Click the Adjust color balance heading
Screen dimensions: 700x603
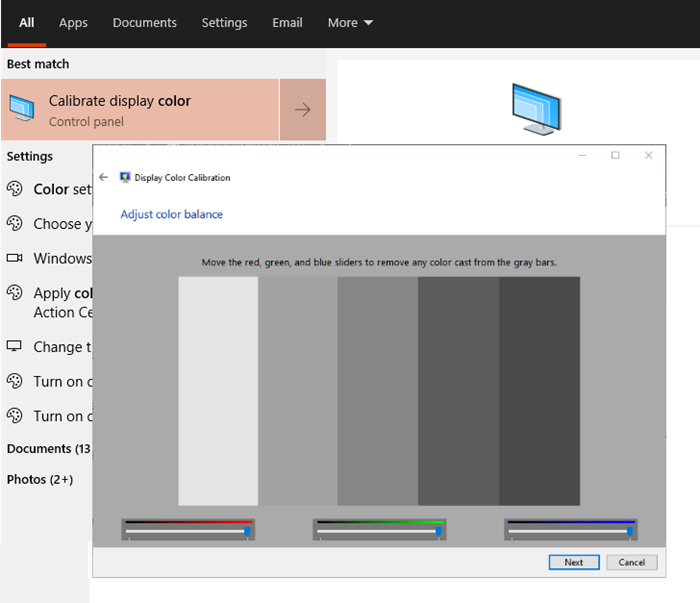(171, 214)
